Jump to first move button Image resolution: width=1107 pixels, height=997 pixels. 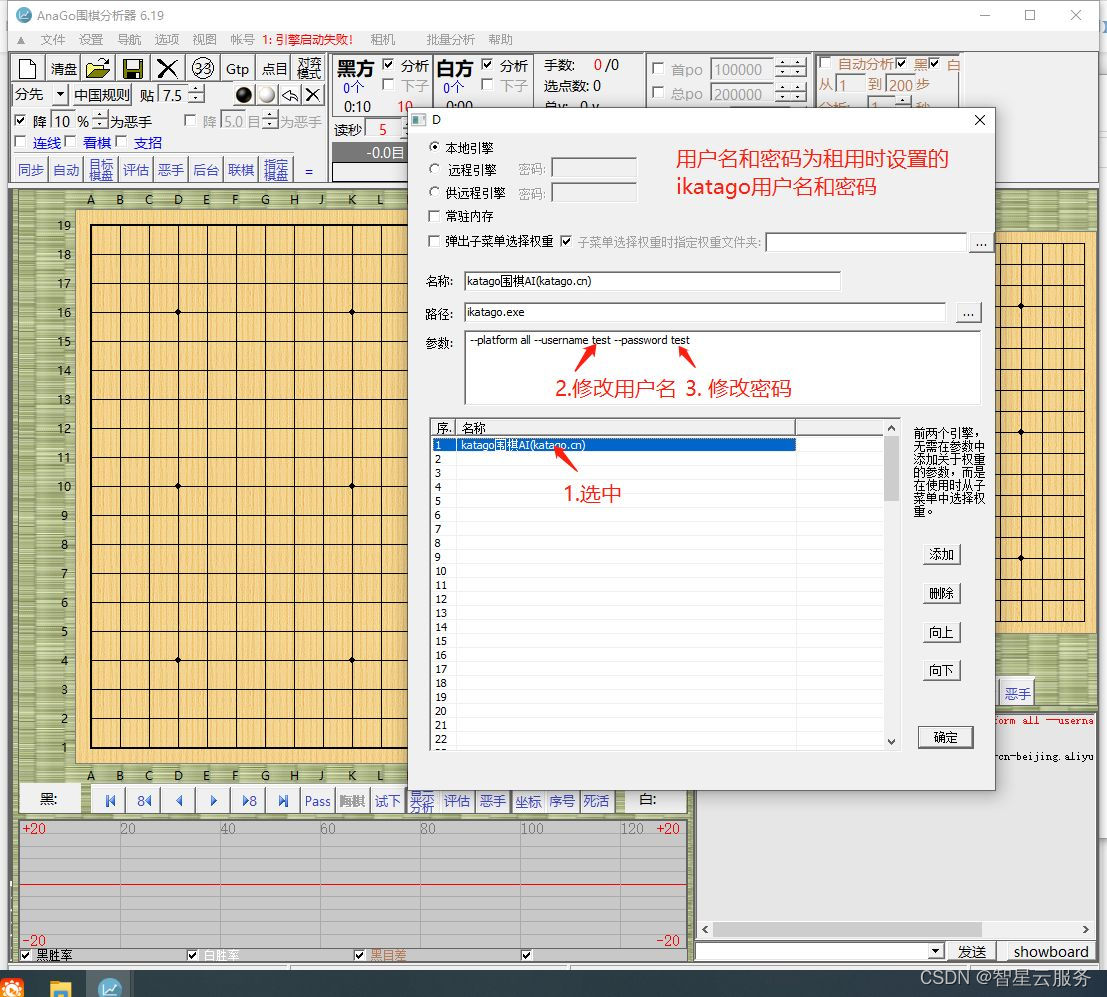tap(110, 801)
